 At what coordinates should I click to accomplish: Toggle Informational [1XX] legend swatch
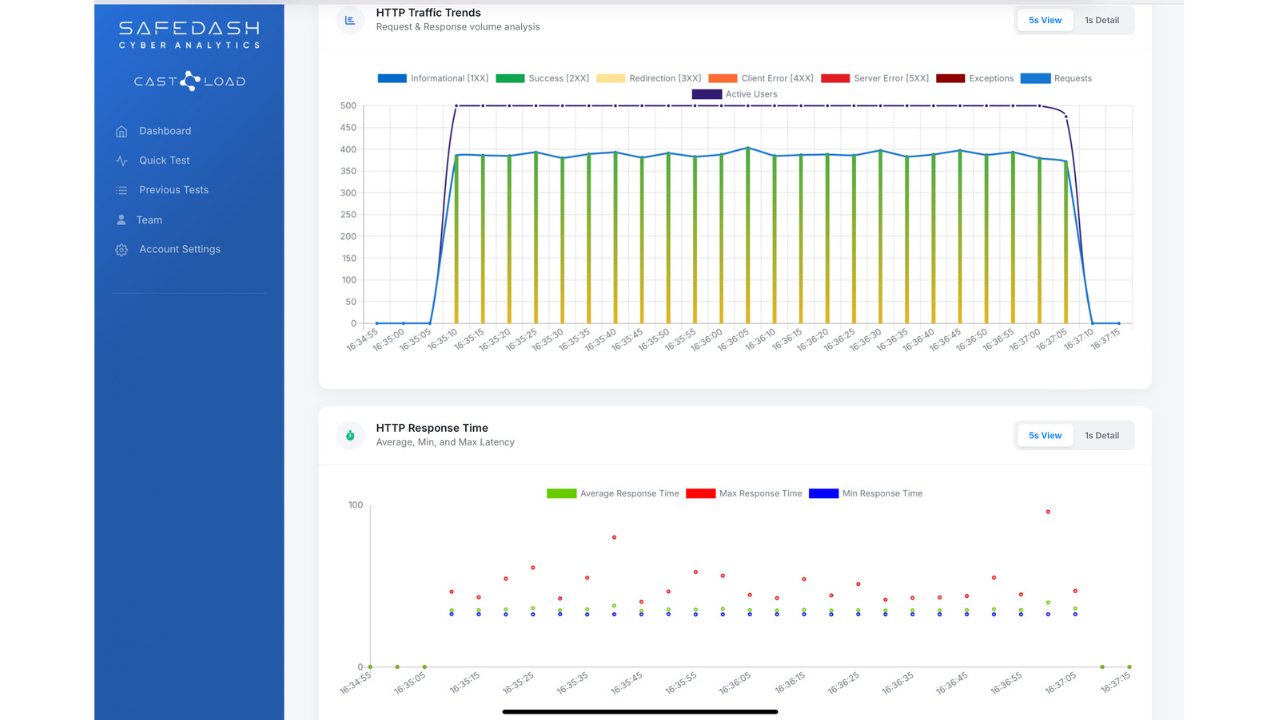click(x=392, y=78)
